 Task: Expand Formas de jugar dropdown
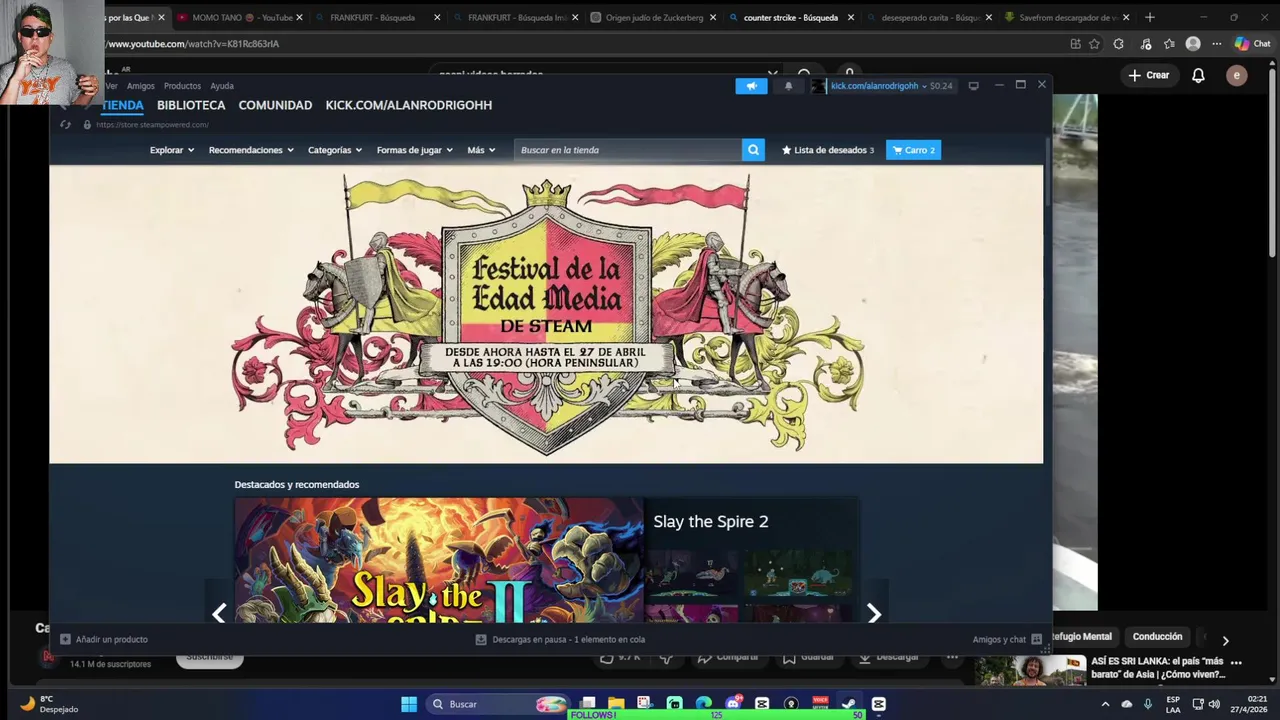[x=415, y=150]
